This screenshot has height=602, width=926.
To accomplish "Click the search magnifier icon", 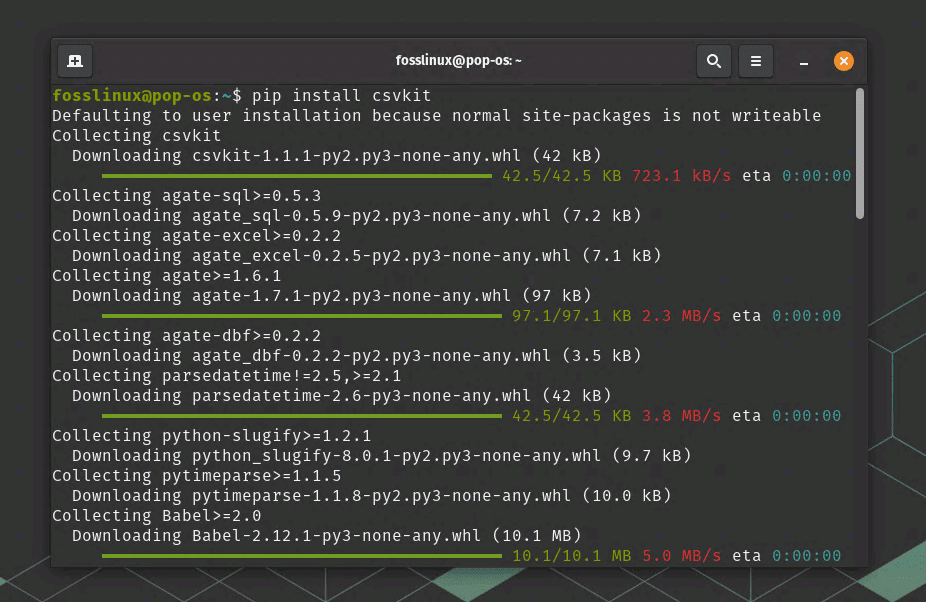I will [x=714, y=61].
